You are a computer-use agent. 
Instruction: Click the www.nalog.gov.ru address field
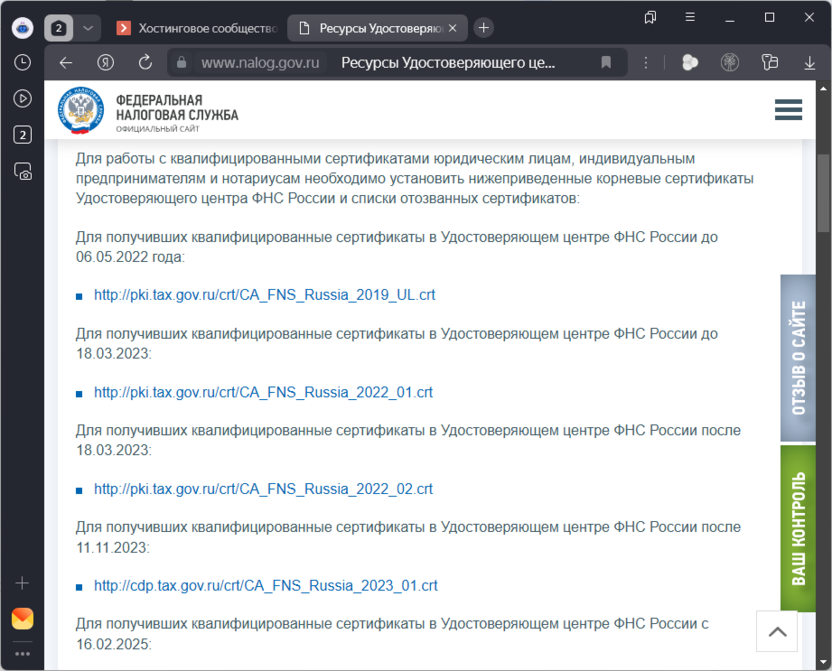pyautogui.click(x=260, y=63)
